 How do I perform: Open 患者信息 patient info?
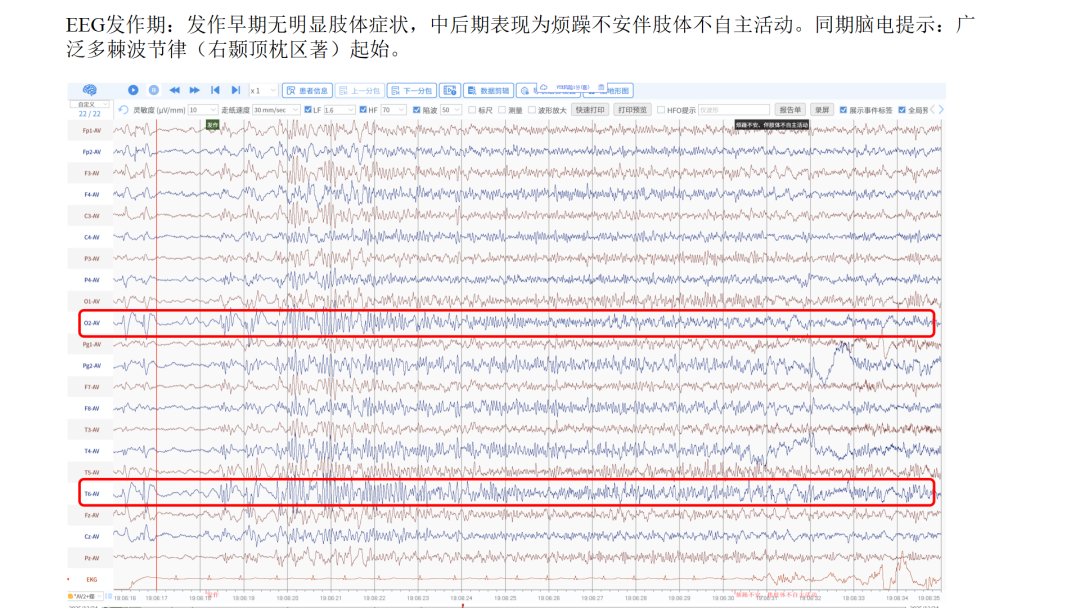pyautogui.click(x=307, y=90)
